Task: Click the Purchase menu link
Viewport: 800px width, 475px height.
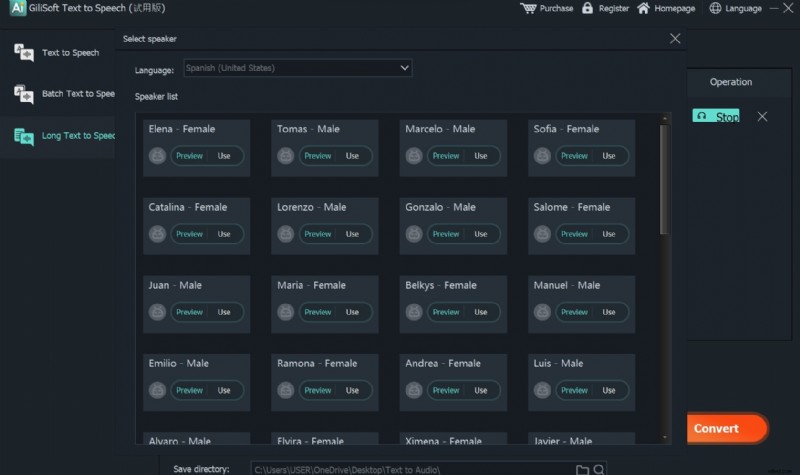Action: pyautogui.click(x=556, y=8)
